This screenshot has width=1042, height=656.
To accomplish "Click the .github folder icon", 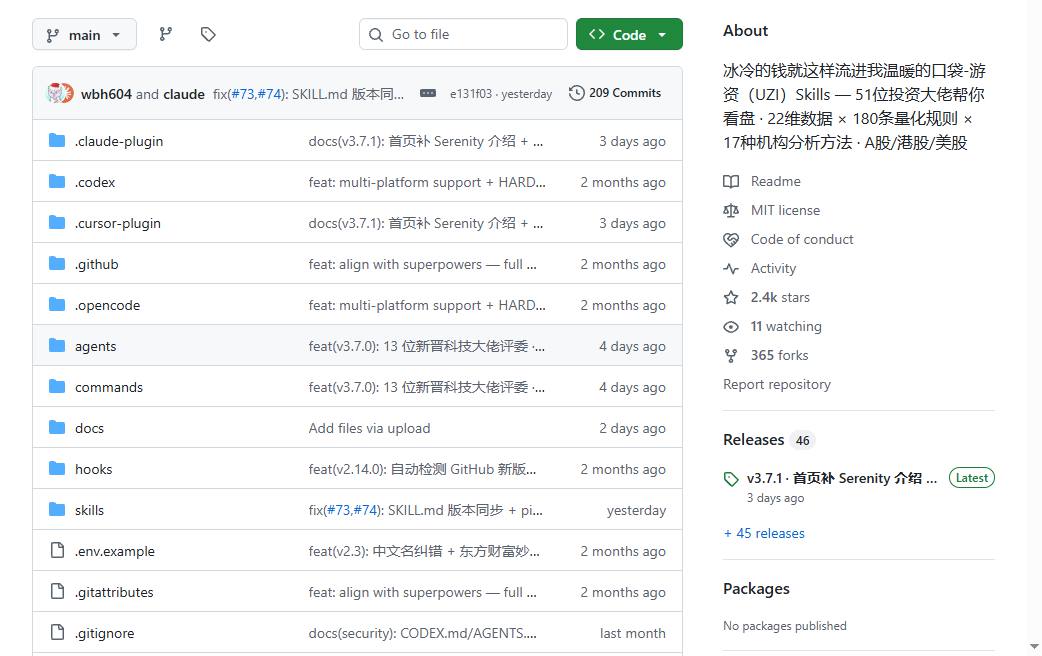I will click(x=57, y=264).
